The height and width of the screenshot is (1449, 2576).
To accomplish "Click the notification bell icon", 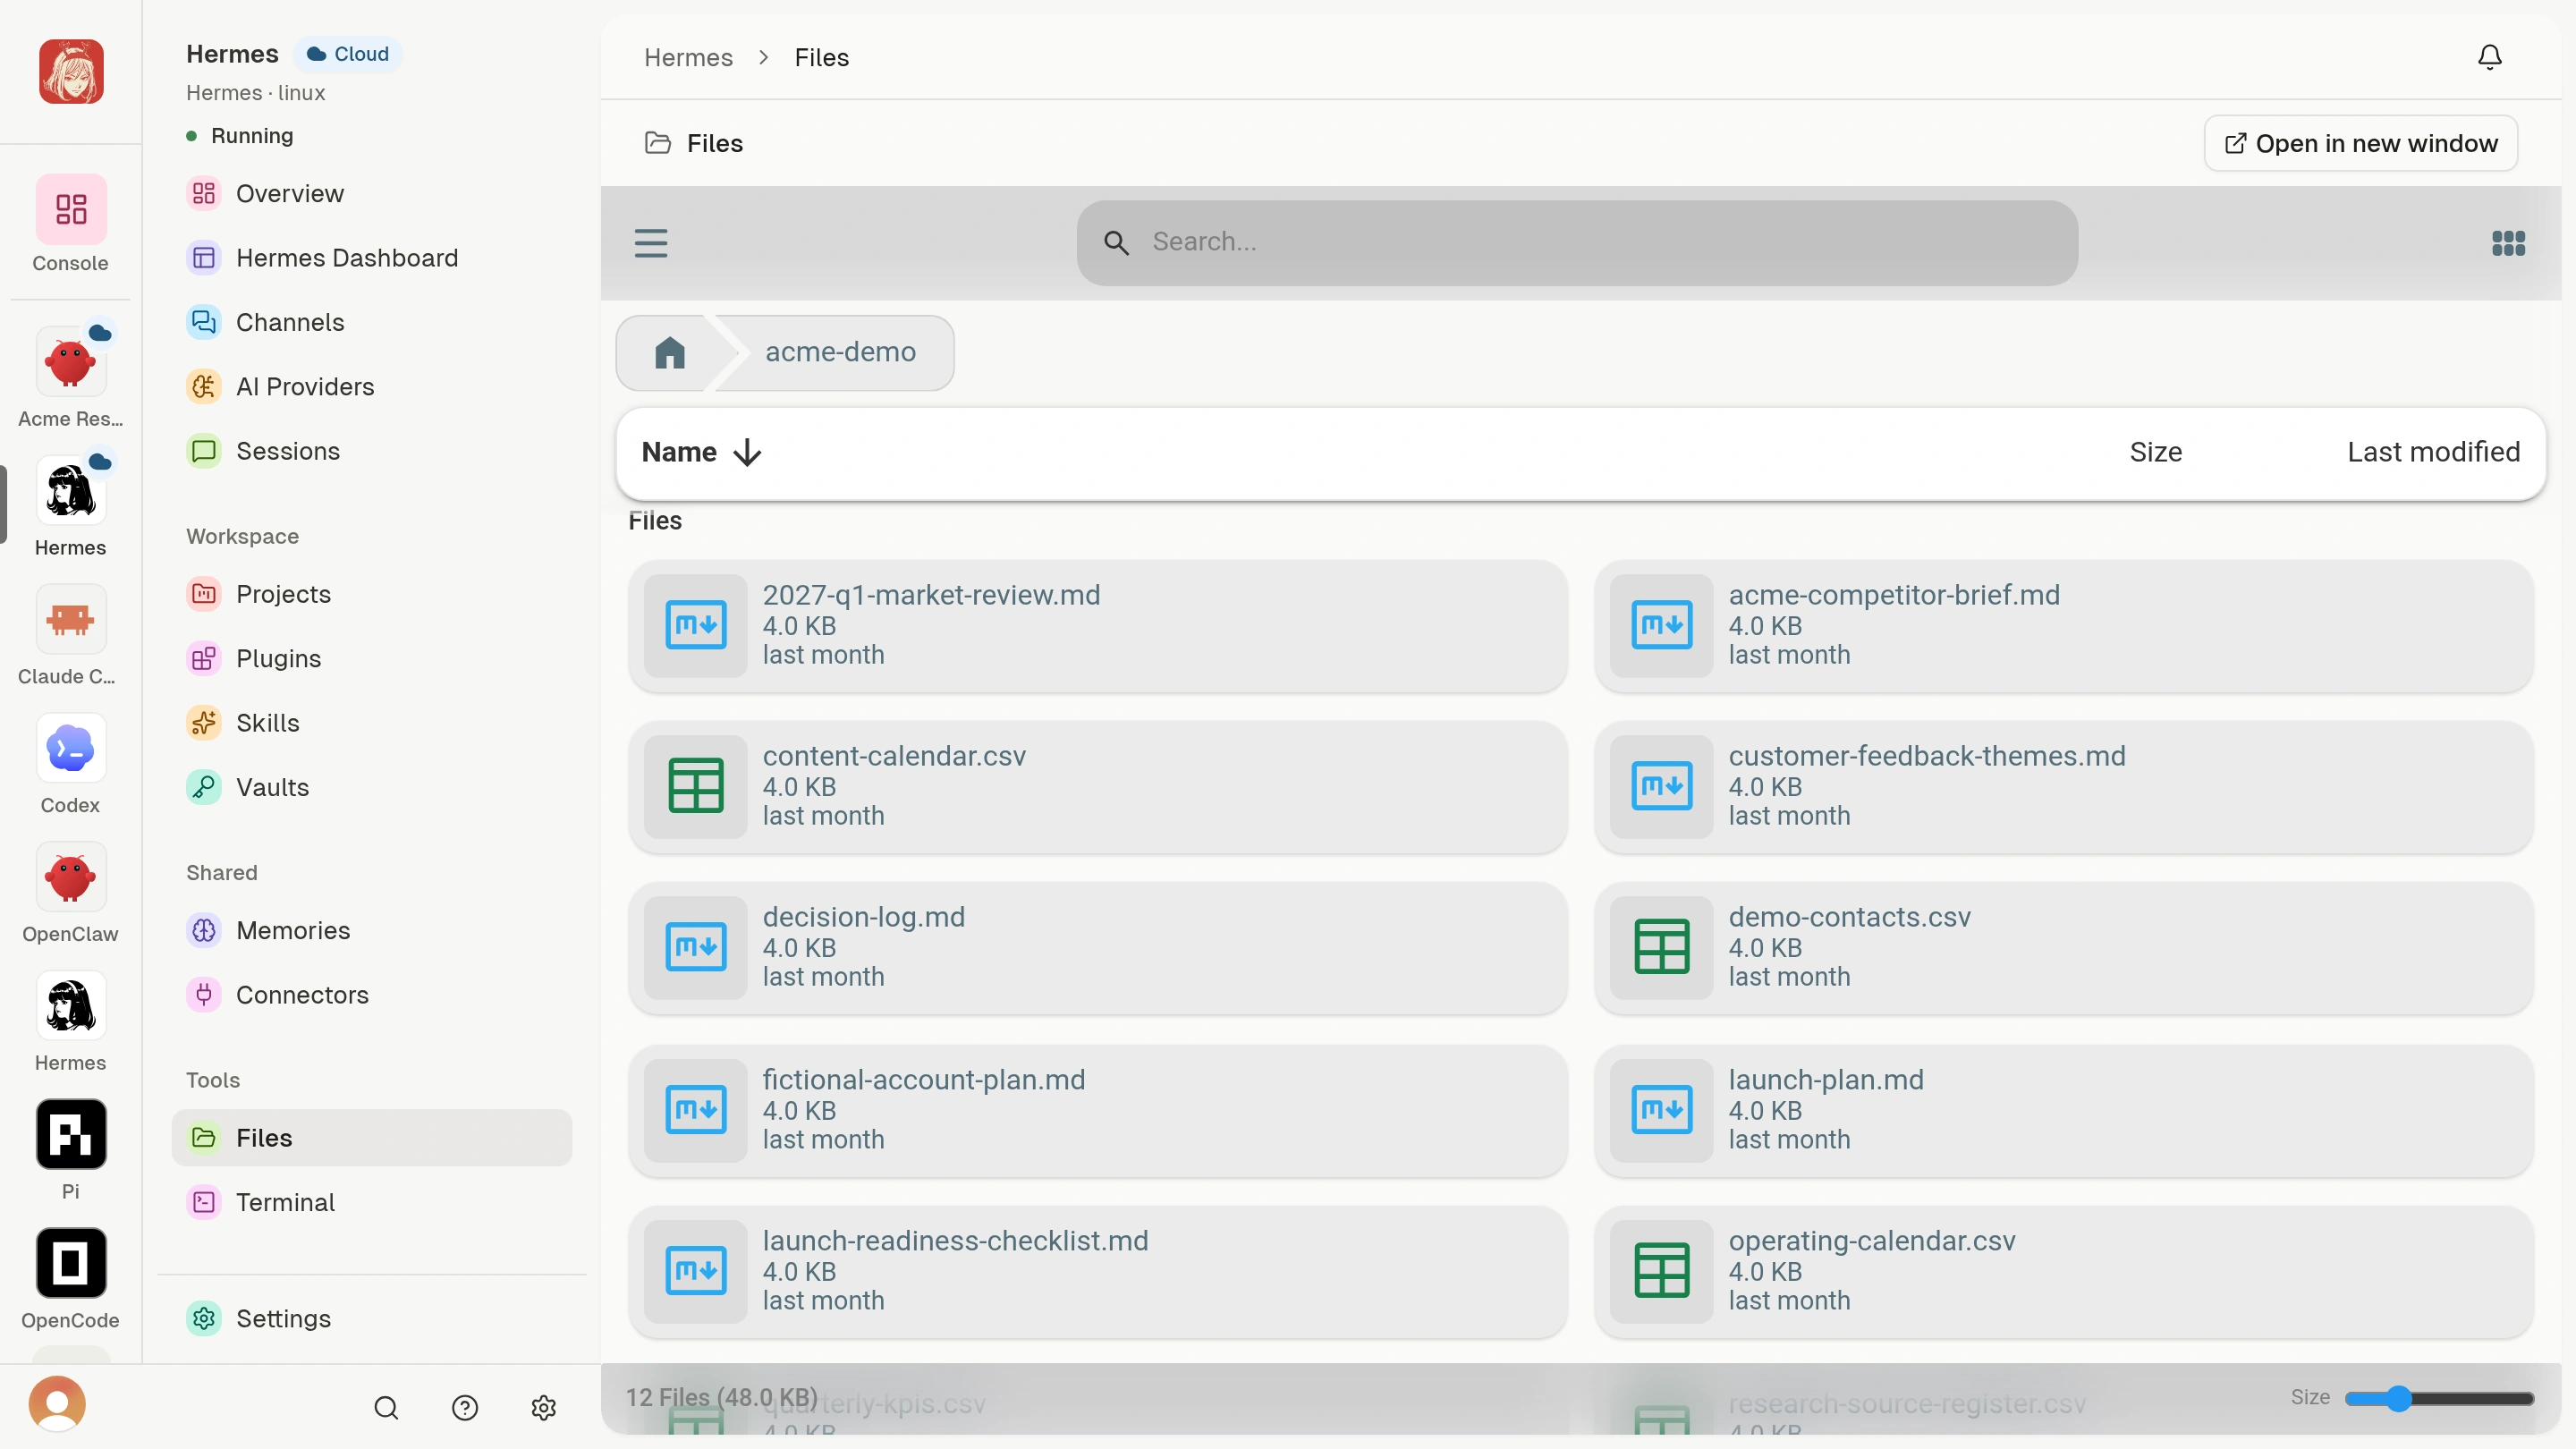I will [2489, 57].
